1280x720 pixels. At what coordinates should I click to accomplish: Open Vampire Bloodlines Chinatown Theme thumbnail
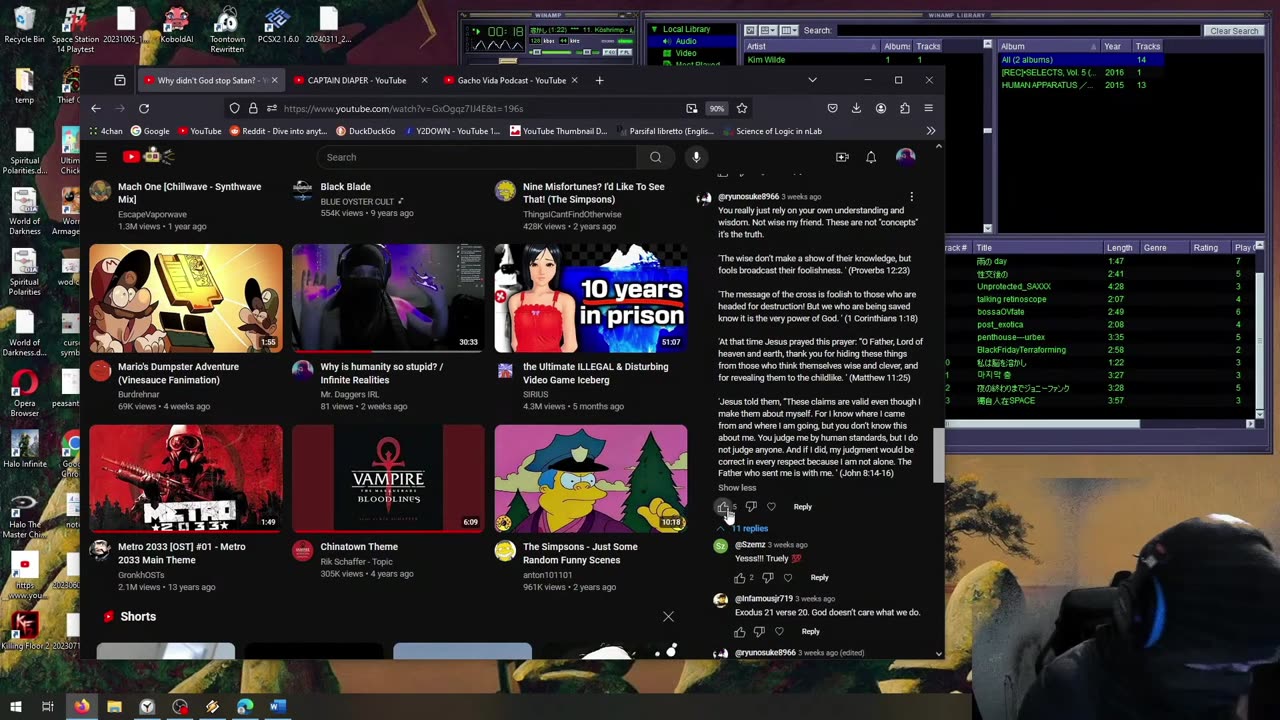[388, 478]
